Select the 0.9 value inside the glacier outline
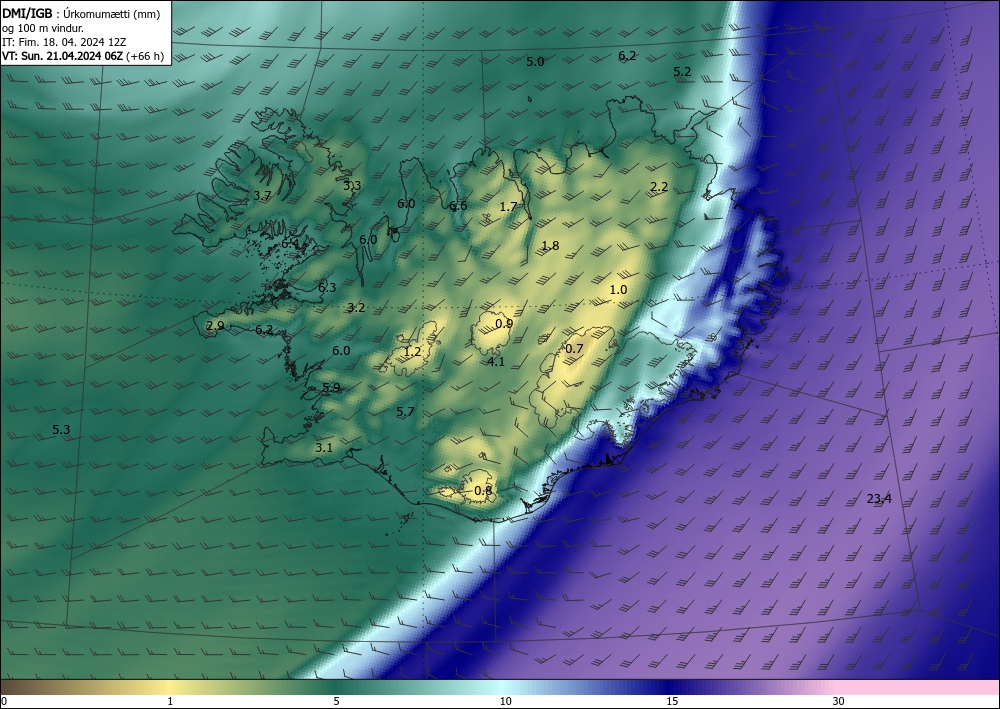Image resolution: width=1000 pixels, height=709 pixels. [x=504, y=323]
